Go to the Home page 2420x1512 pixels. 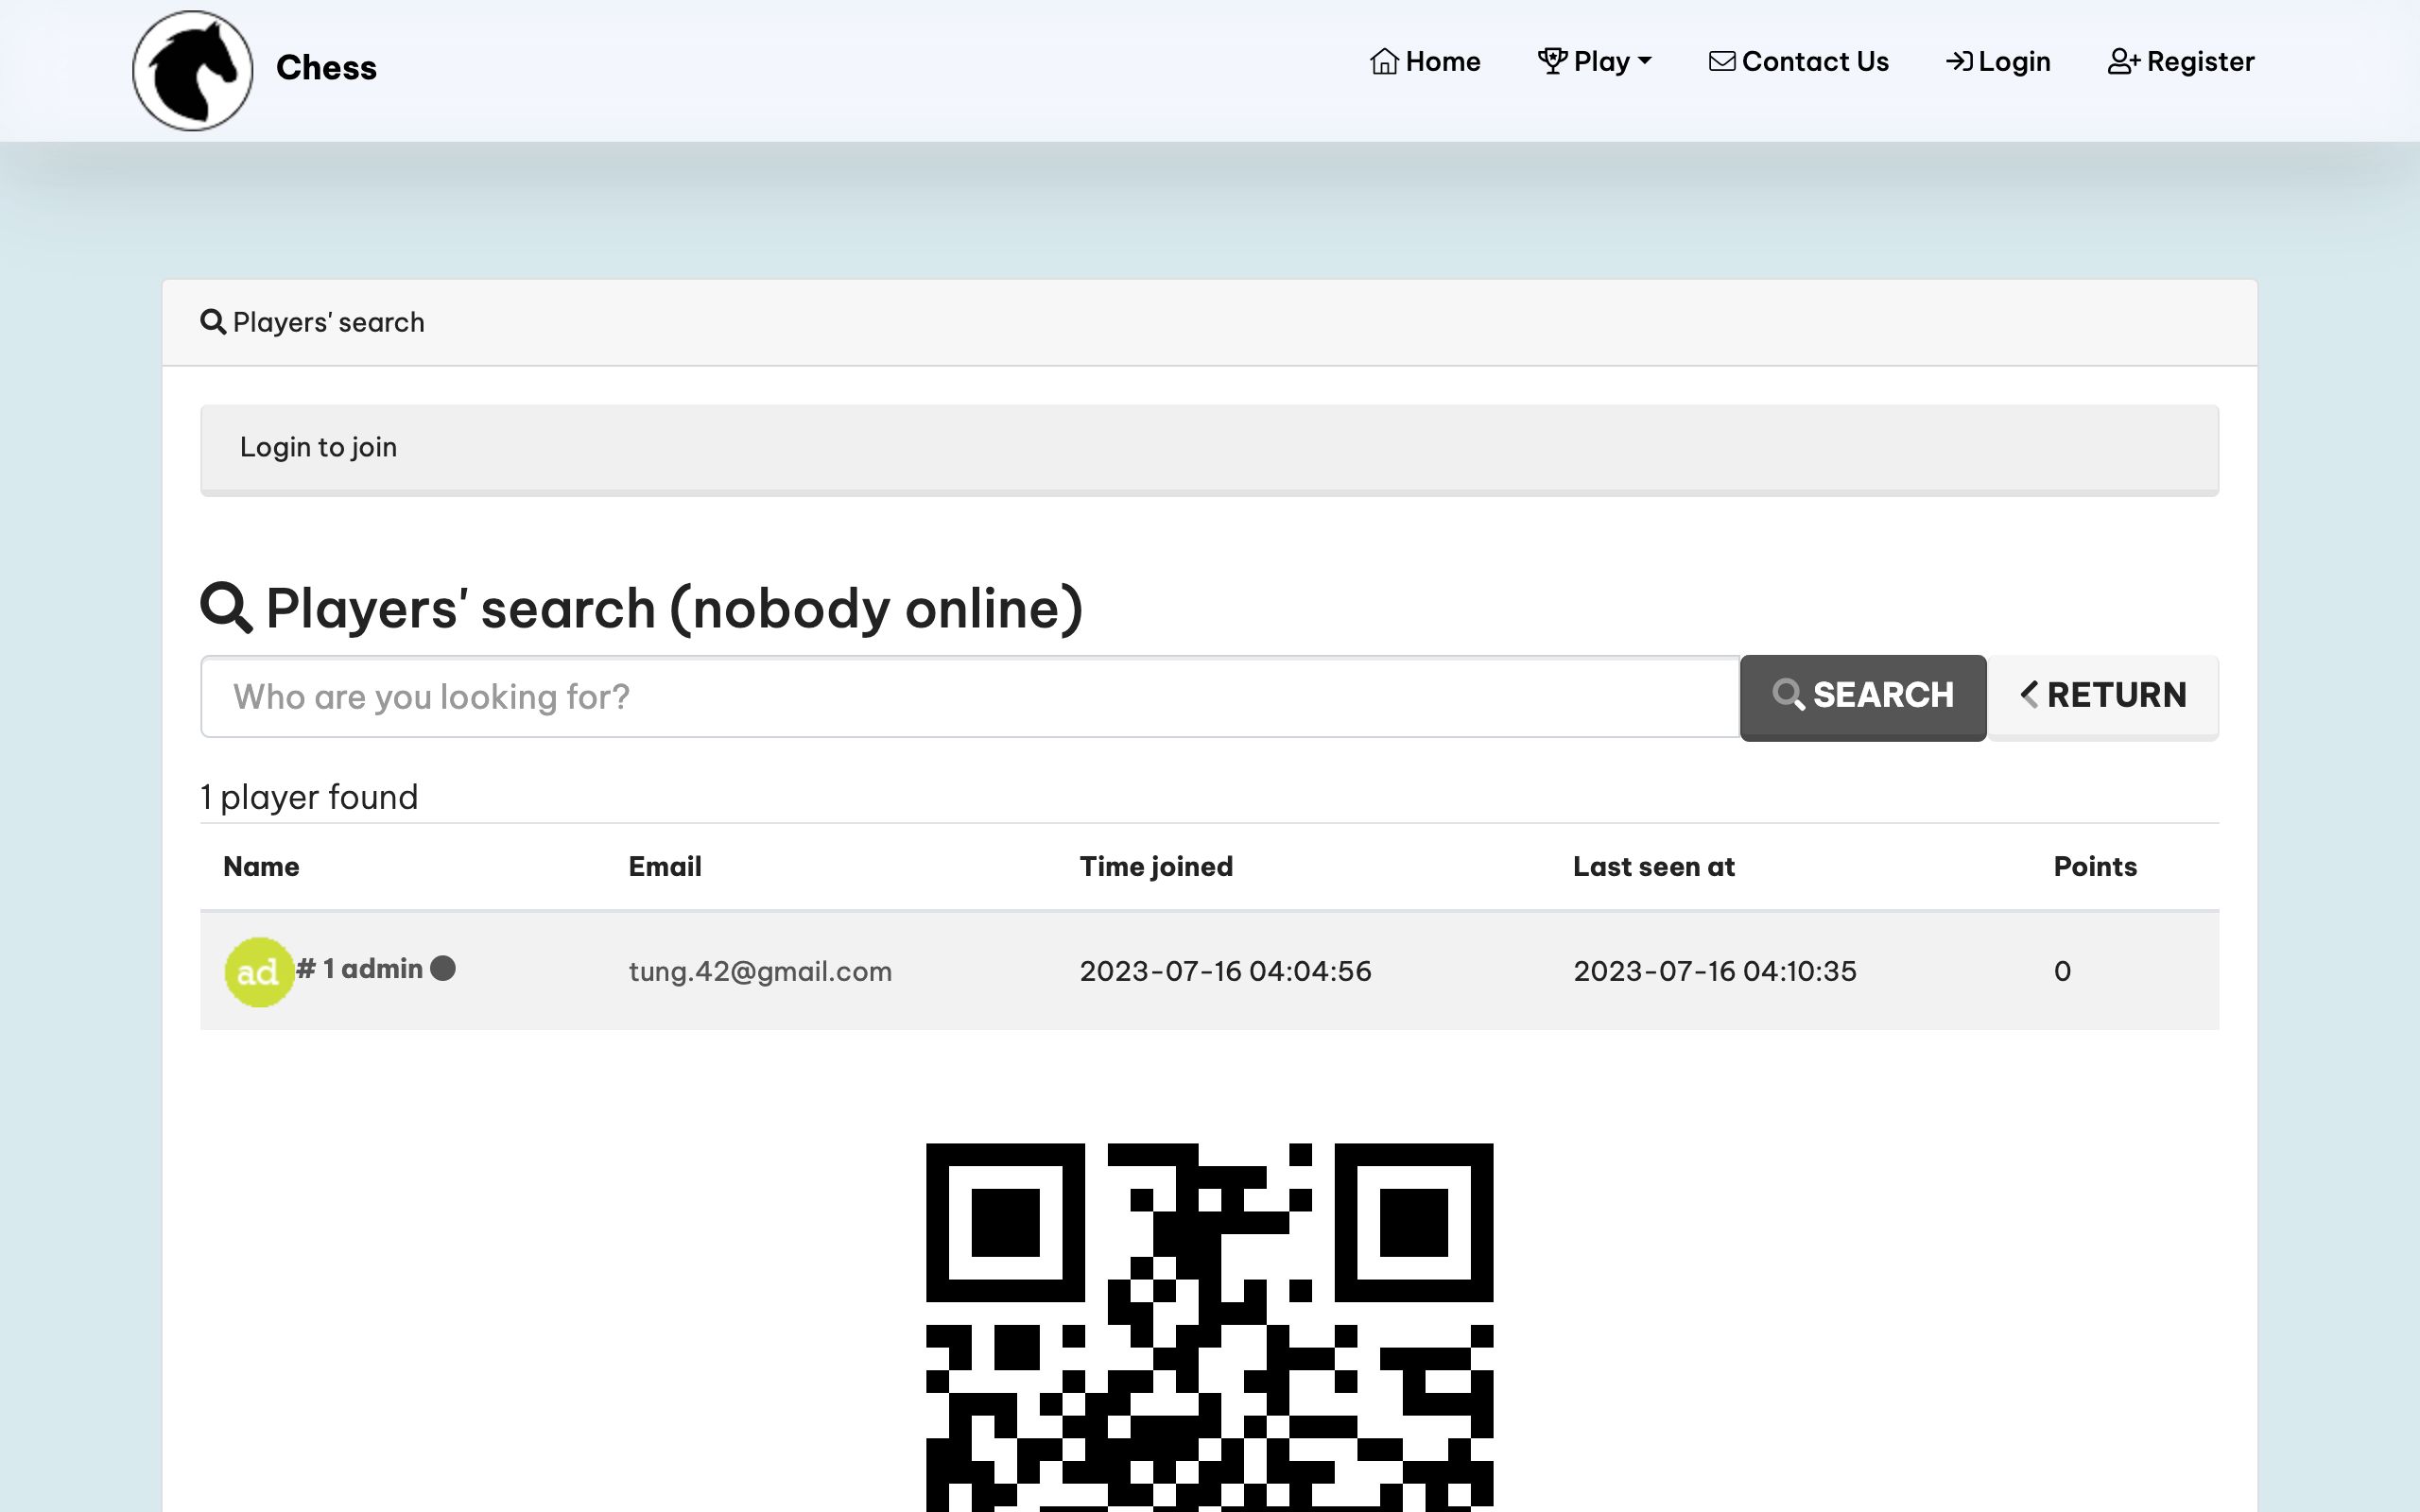1425,62
